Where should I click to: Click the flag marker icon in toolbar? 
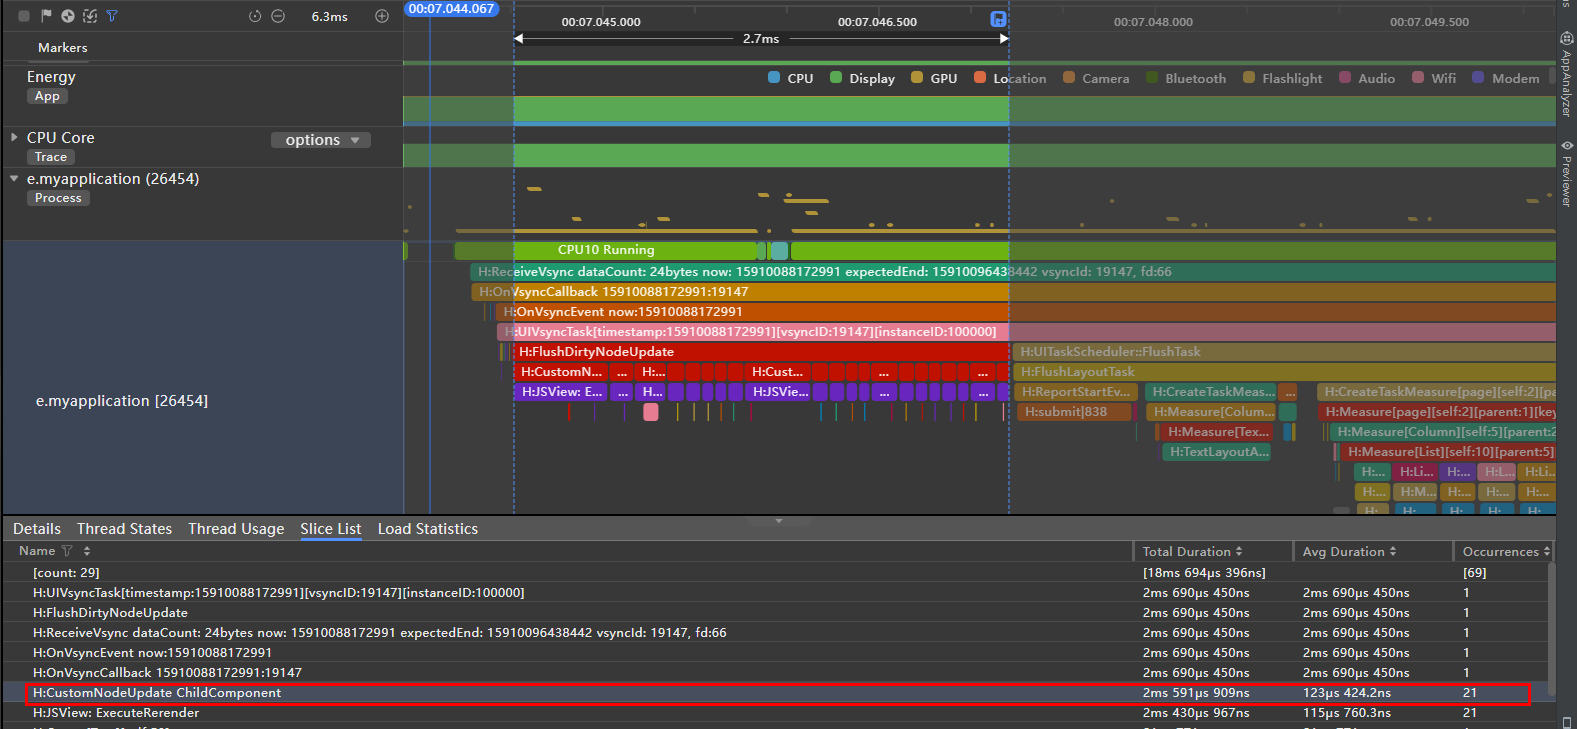pyautogui.click(x=46, y=16)
